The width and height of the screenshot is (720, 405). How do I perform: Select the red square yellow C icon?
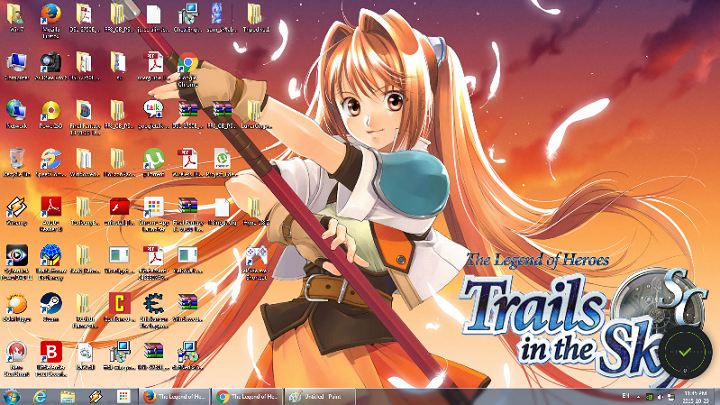pyautogui.click(x=119, y=307)
